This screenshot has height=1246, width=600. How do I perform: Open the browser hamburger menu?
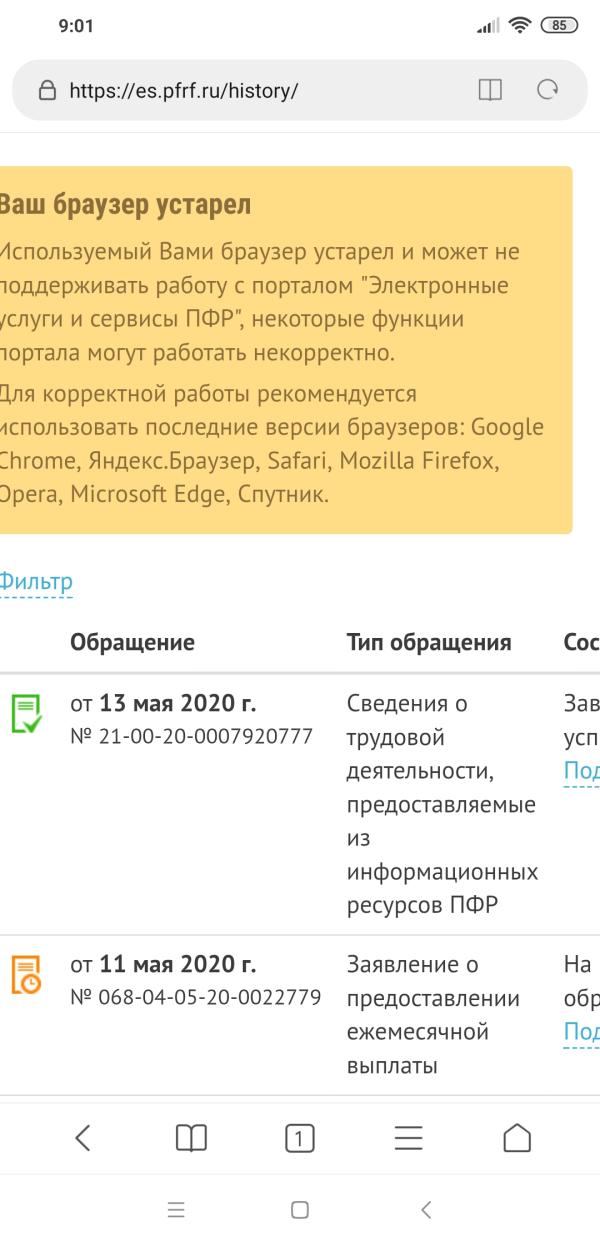(x=408, y=1138)
